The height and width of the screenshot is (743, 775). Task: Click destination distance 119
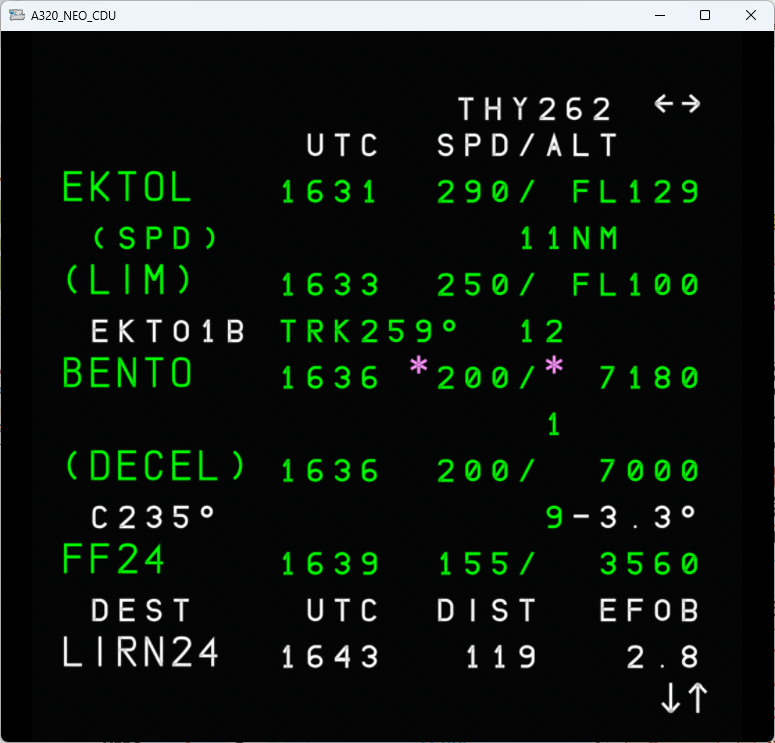(x=501, y=657)
